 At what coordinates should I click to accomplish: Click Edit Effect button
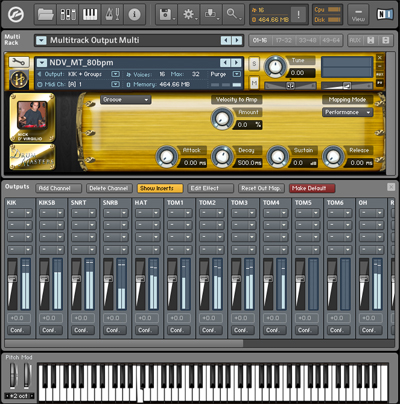coord(211,188)
